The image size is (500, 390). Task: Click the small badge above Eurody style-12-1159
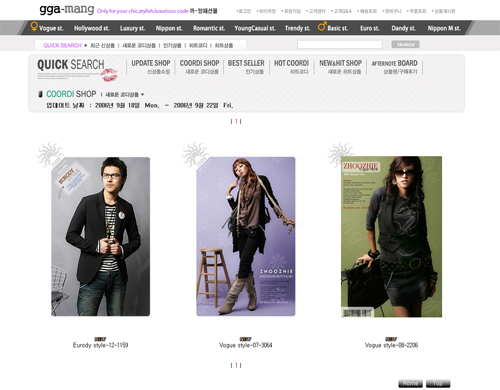click(x=100, y=339)
